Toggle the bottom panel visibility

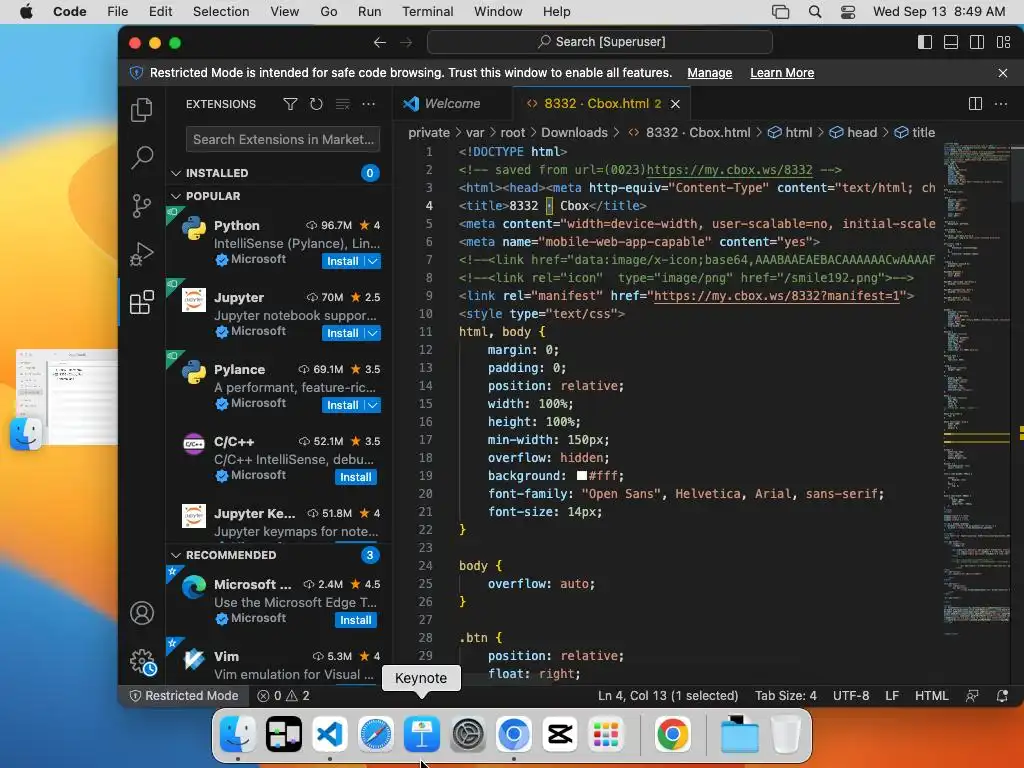point(951,42)
